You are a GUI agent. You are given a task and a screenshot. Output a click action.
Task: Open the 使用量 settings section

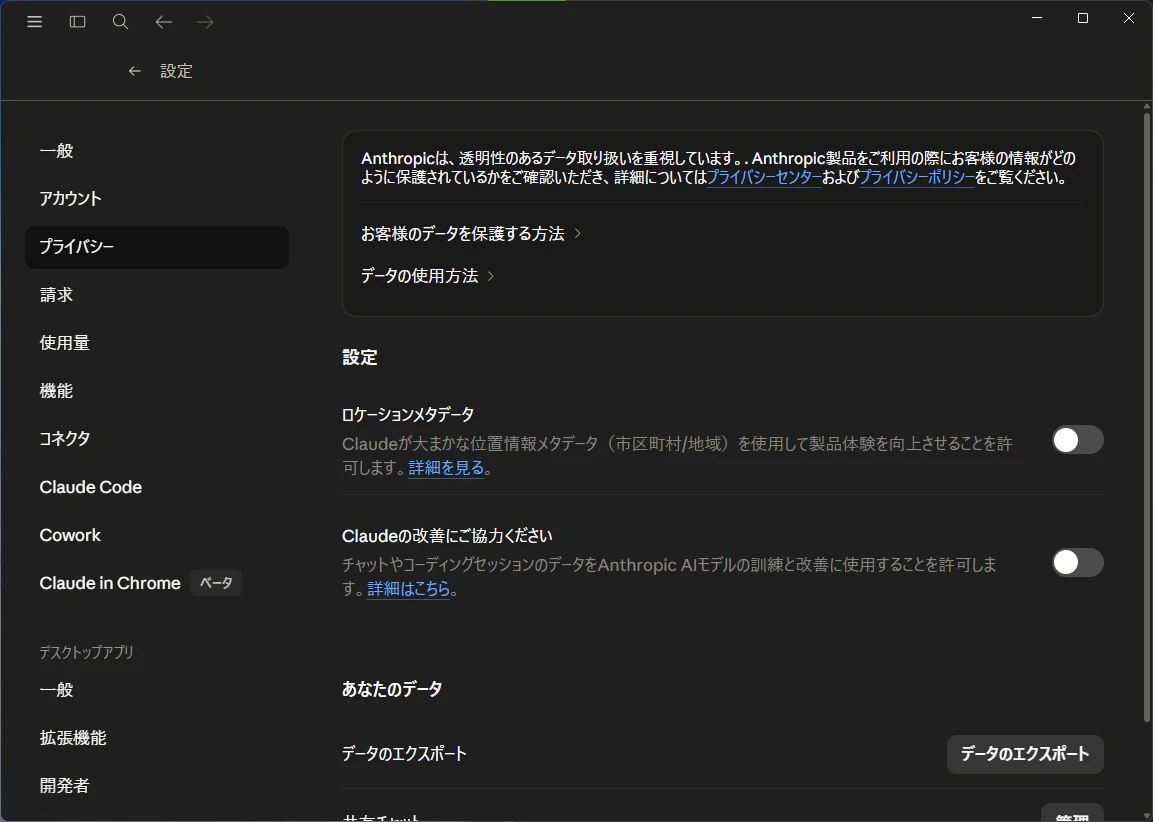[x=157, y=343]
